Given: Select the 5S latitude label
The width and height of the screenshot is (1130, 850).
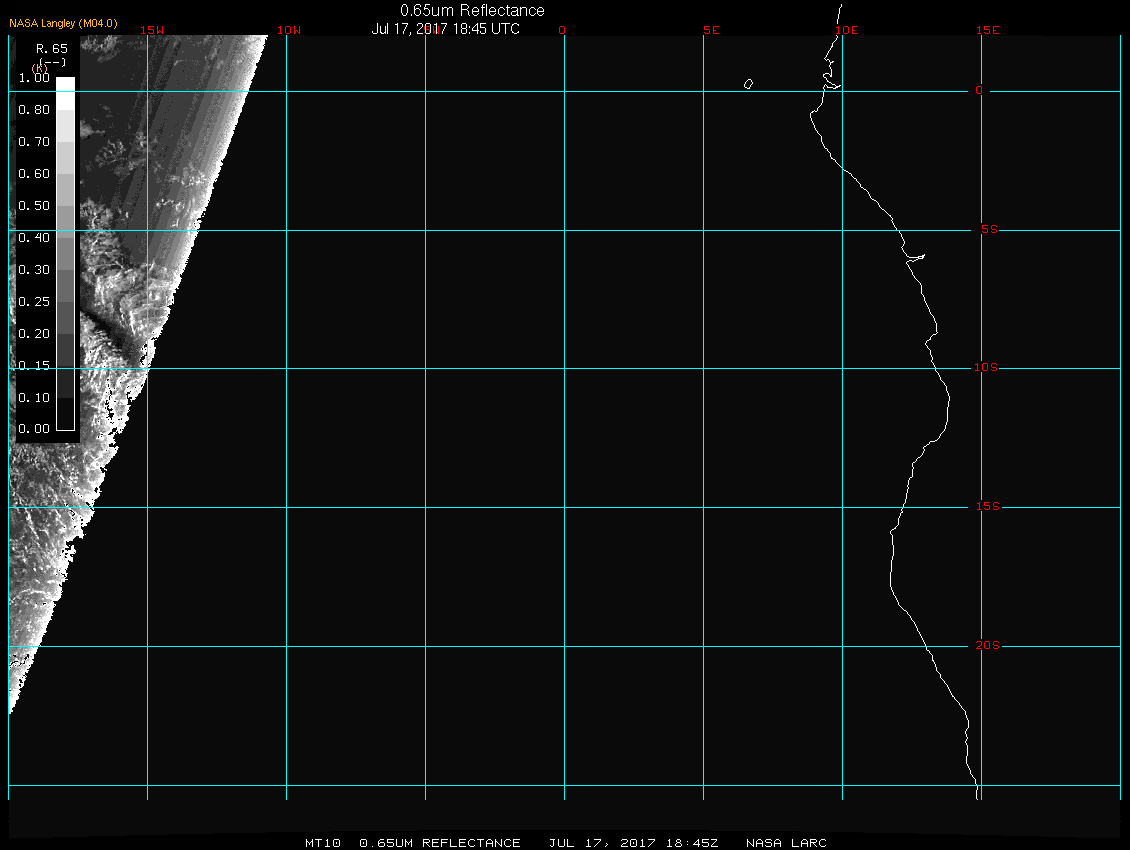Looking at the screenshot, I should coord(986,230).
